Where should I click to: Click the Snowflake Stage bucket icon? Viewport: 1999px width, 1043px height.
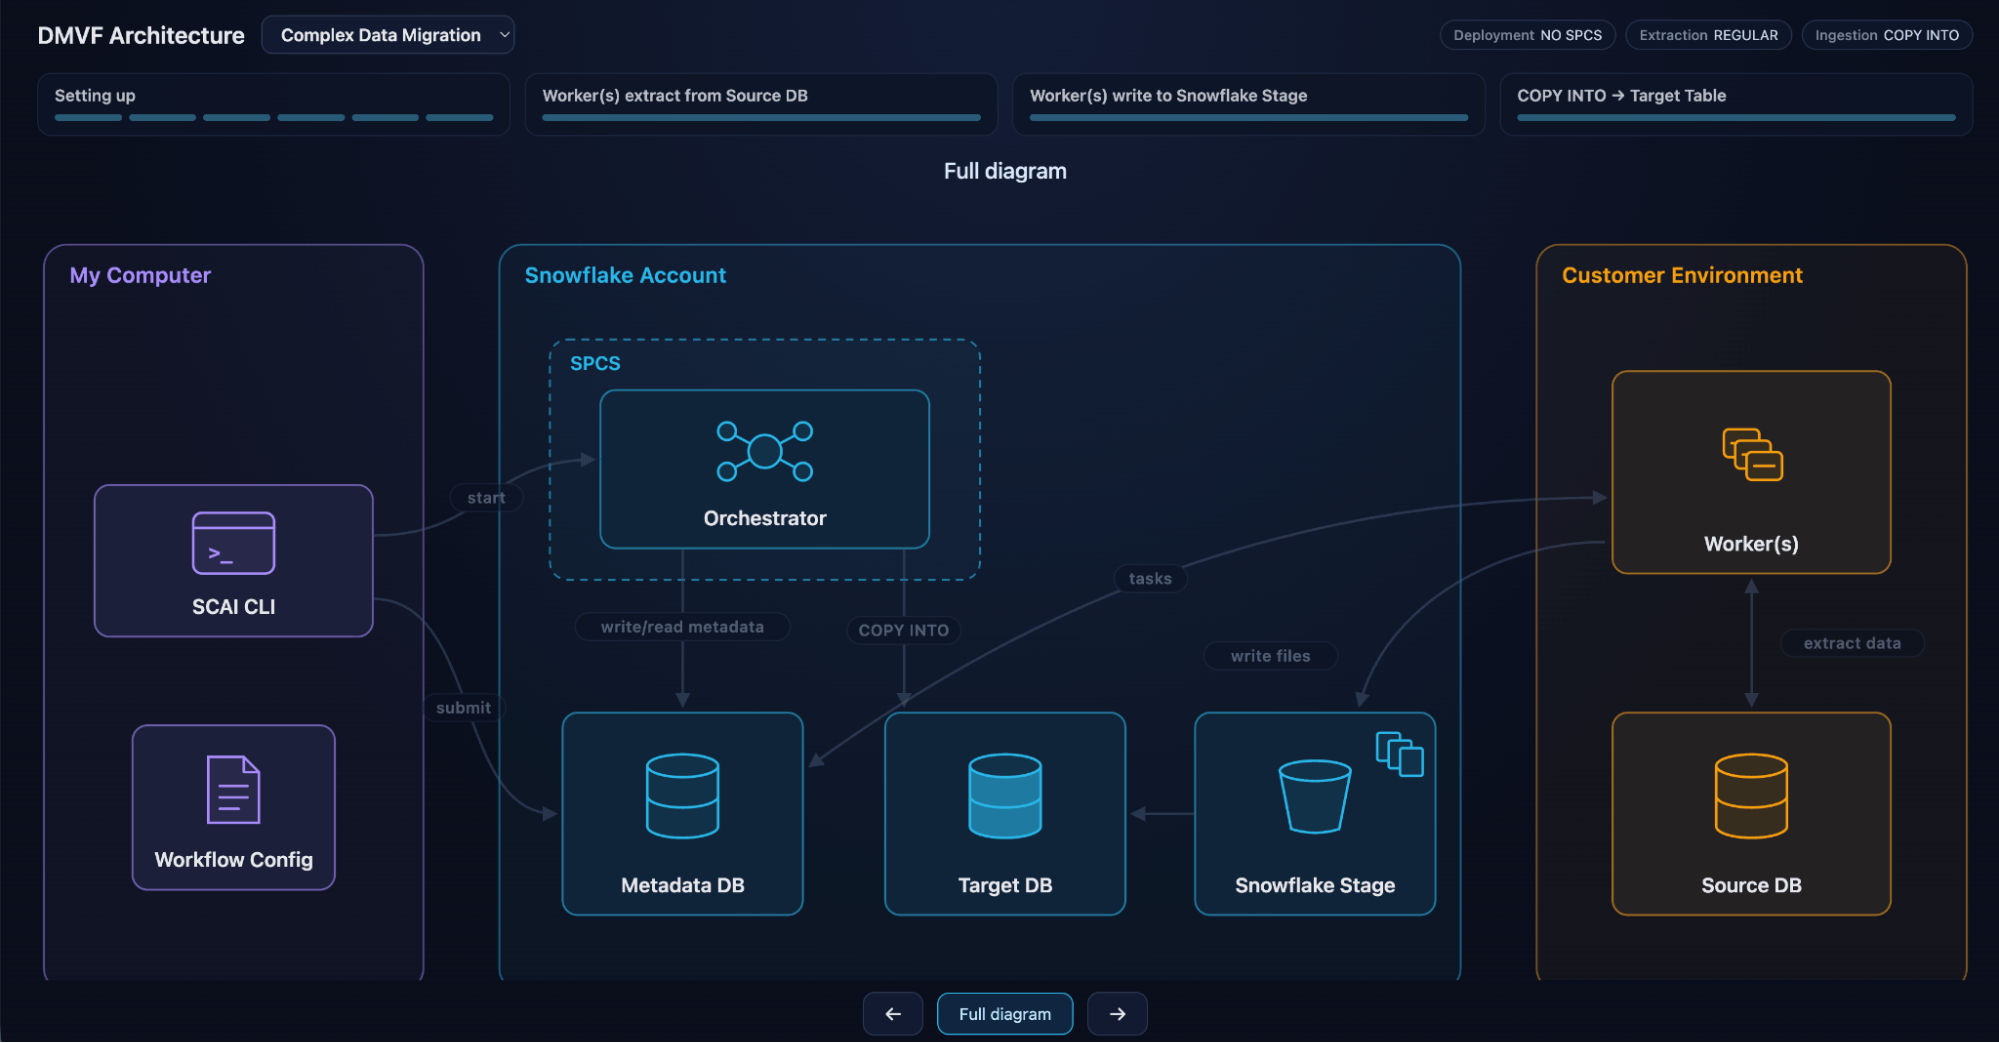pyautogui.click(x=1315, y=797)
